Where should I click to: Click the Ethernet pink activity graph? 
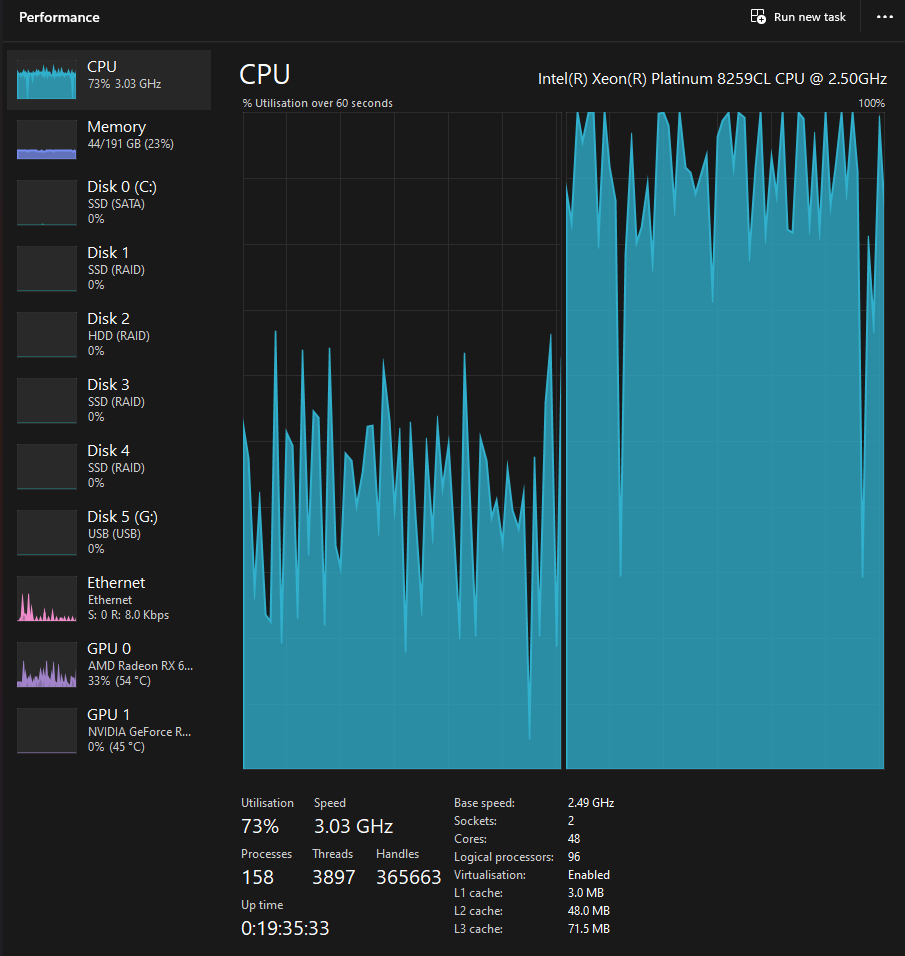tap(46, 598)
